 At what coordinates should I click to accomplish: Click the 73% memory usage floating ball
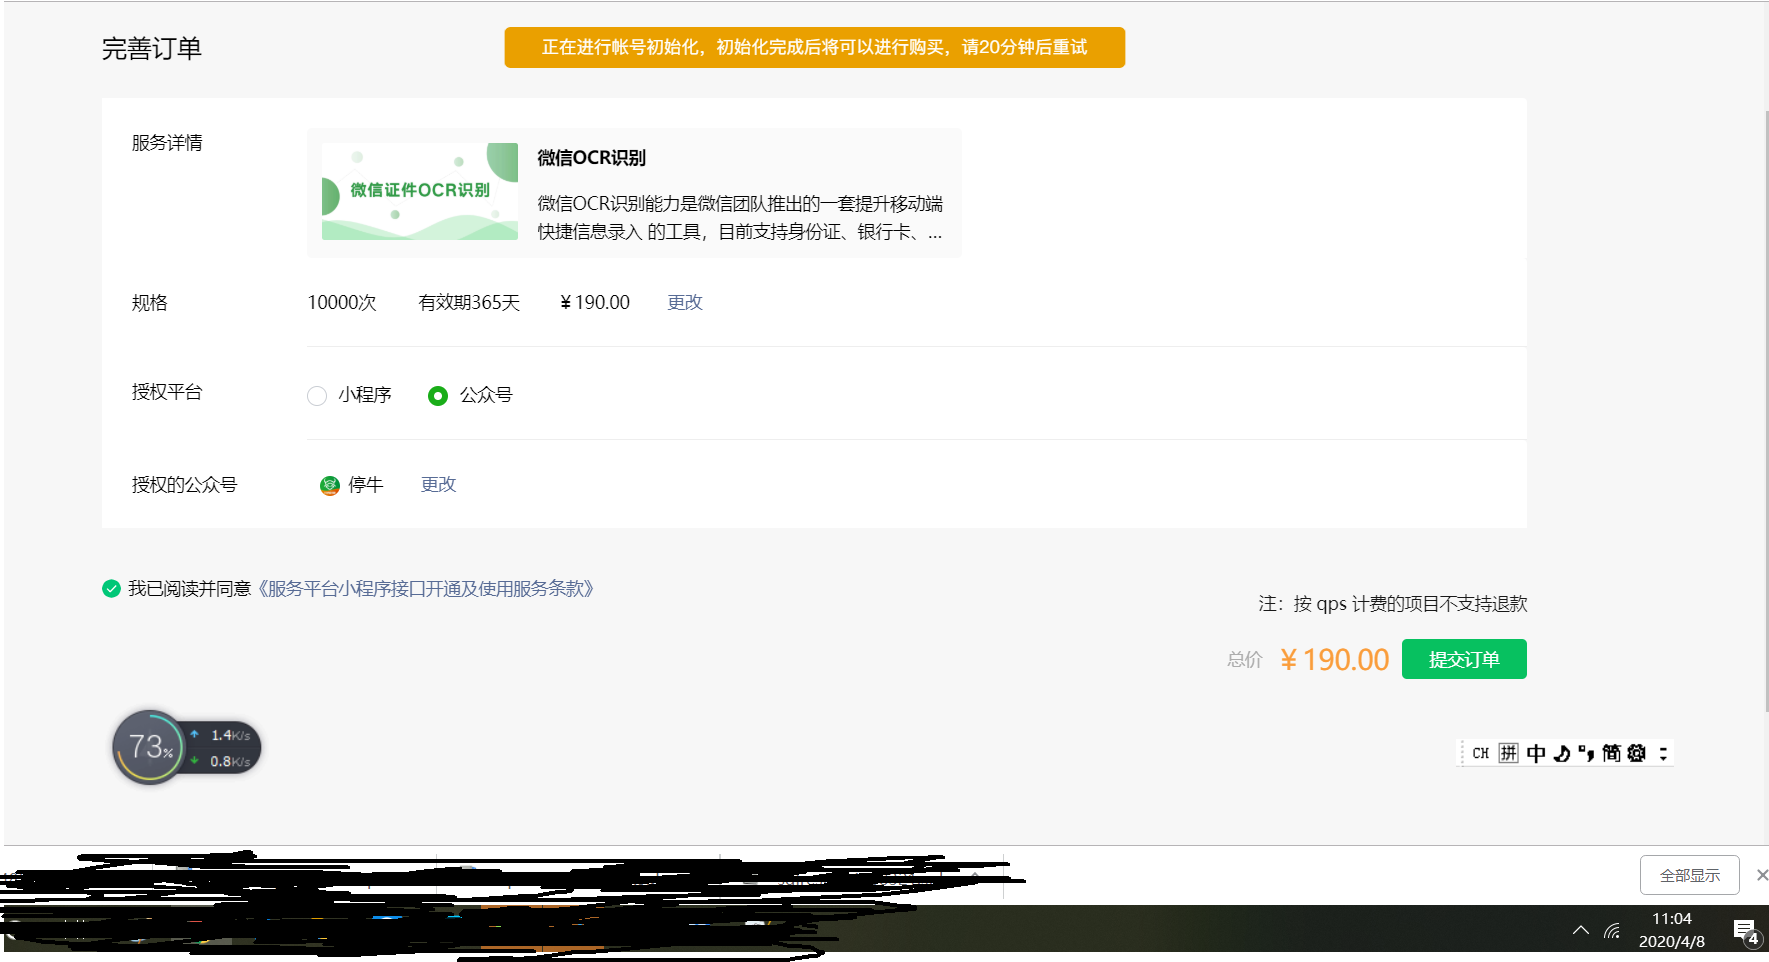(x=149, y=747)
